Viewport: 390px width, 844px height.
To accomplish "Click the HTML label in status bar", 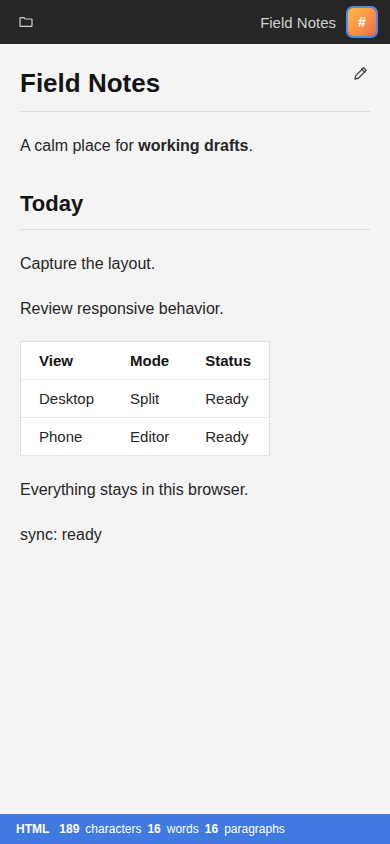I will (x=32, y=829).
